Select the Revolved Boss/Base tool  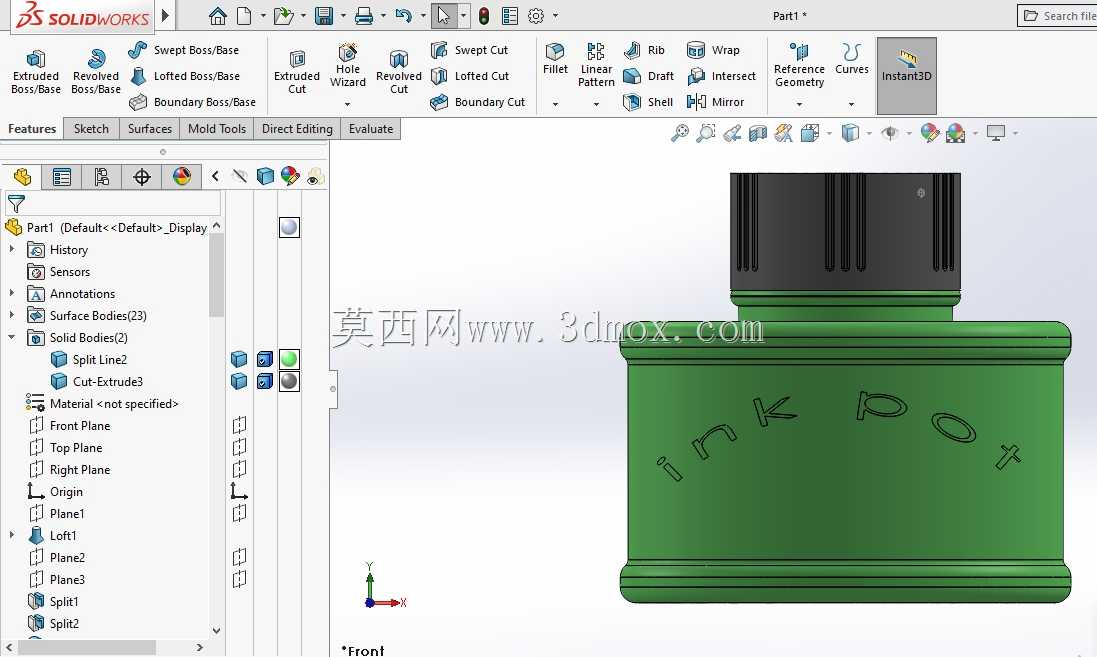pyautogui.click(x=96, y=71)
